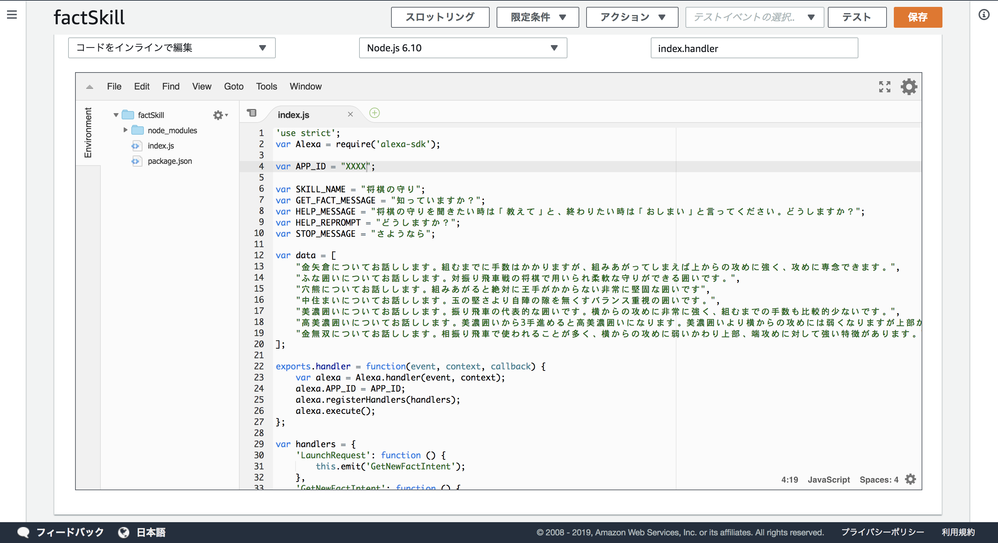998x543 pixels.
Task: Click 日本語 language selector
Action: point(151,532)
